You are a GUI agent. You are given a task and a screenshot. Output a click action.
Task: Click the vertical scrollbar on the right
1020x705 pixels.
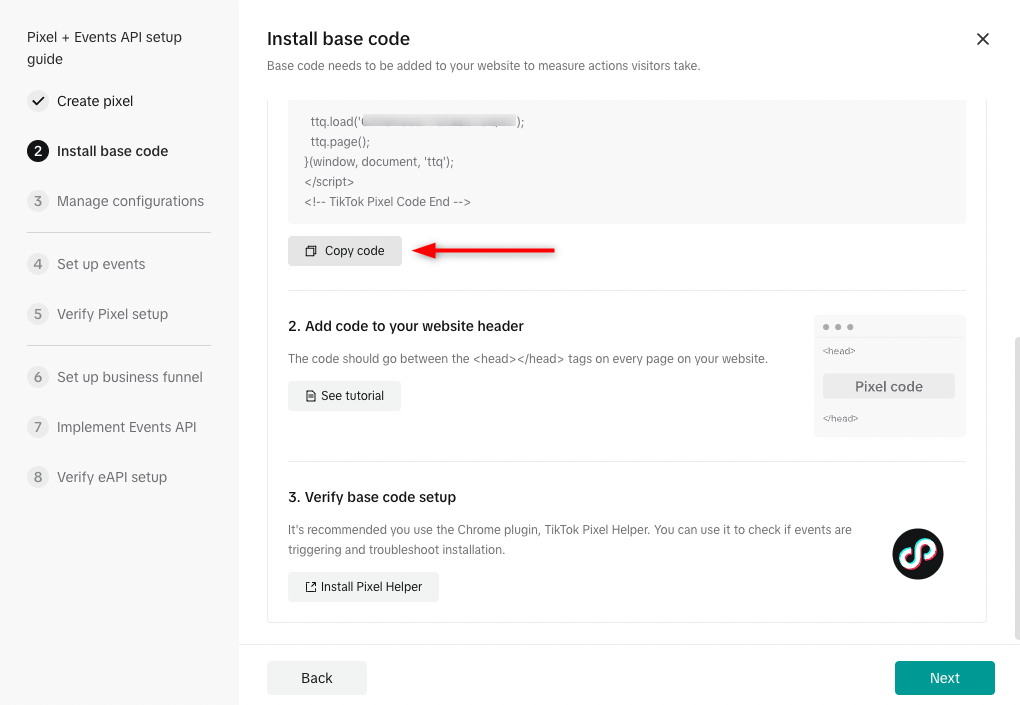point(1017,488)
